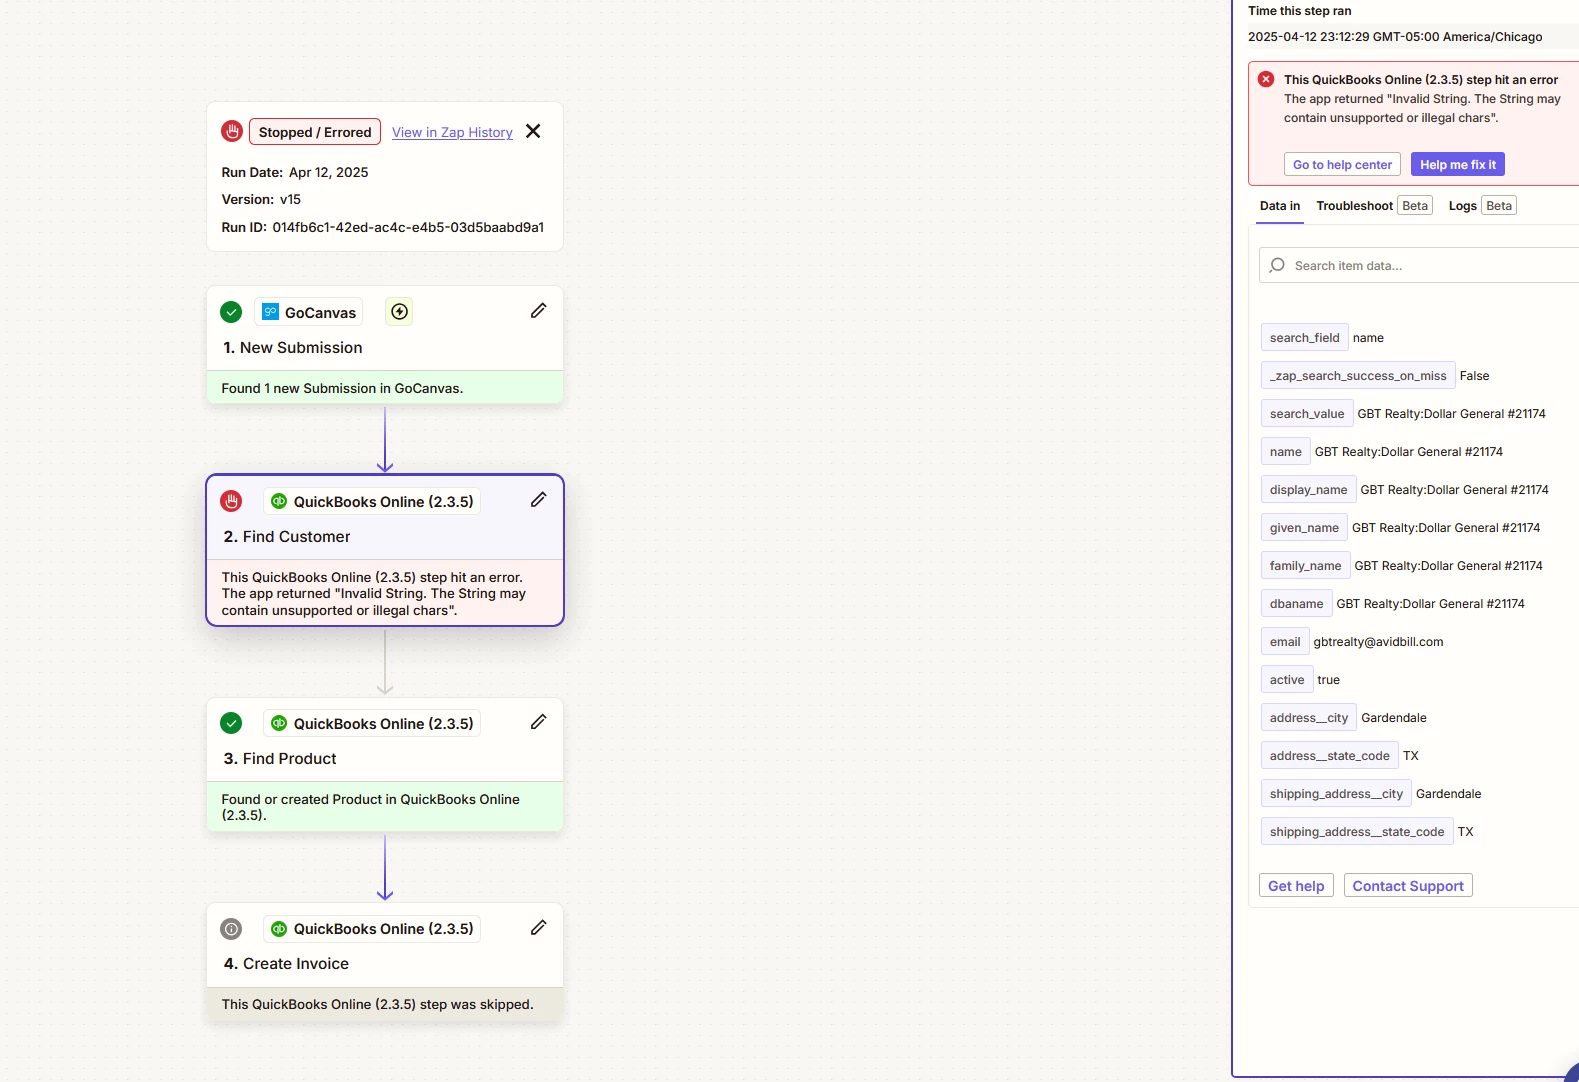
Task: Click QuickBooks logo on Create Invoice step
Action: pyautogui.click(x=279, y=928)
